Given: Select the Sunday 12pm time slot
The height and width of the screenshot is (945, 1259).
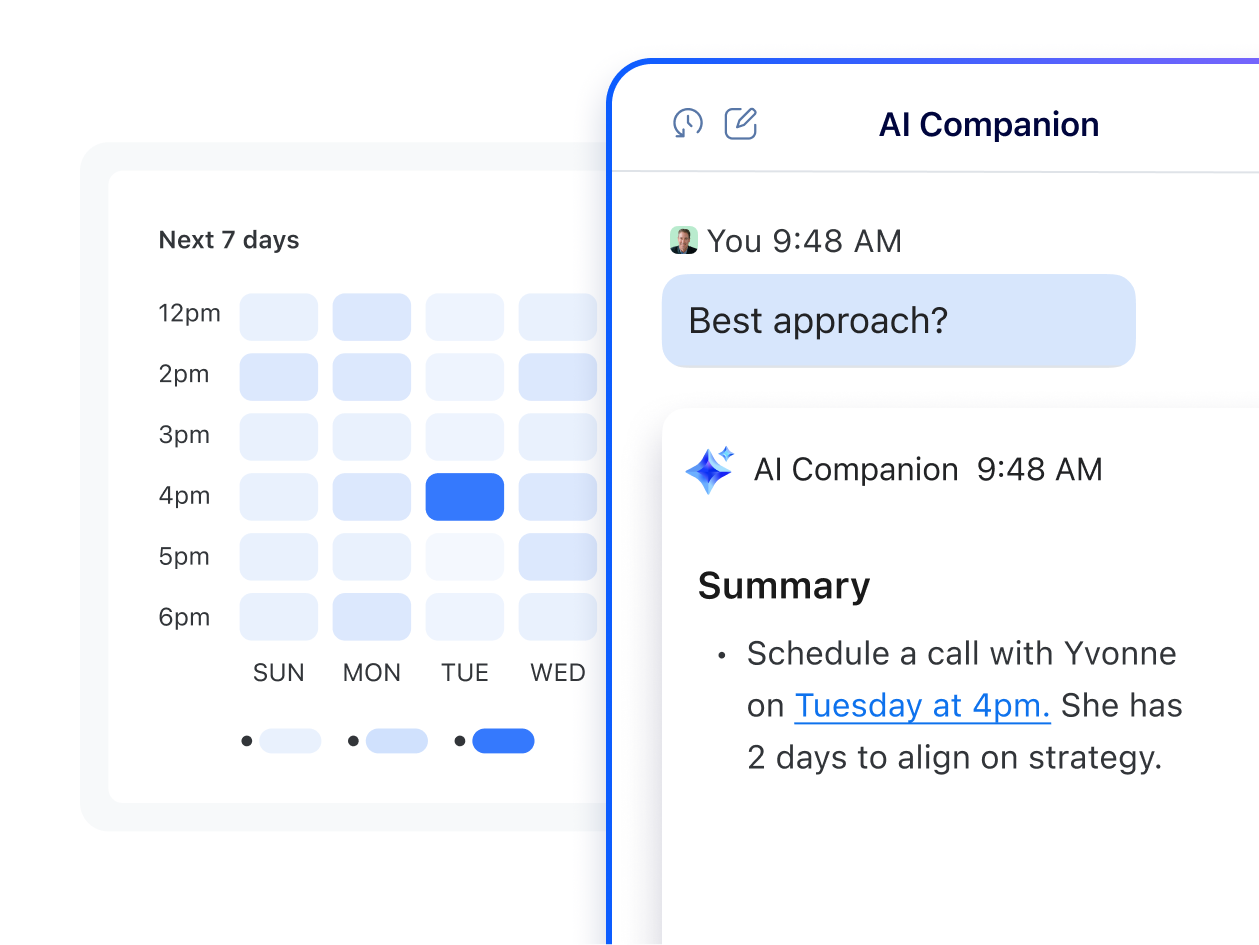Looking at the screenshot, I should tap(278, 317).
